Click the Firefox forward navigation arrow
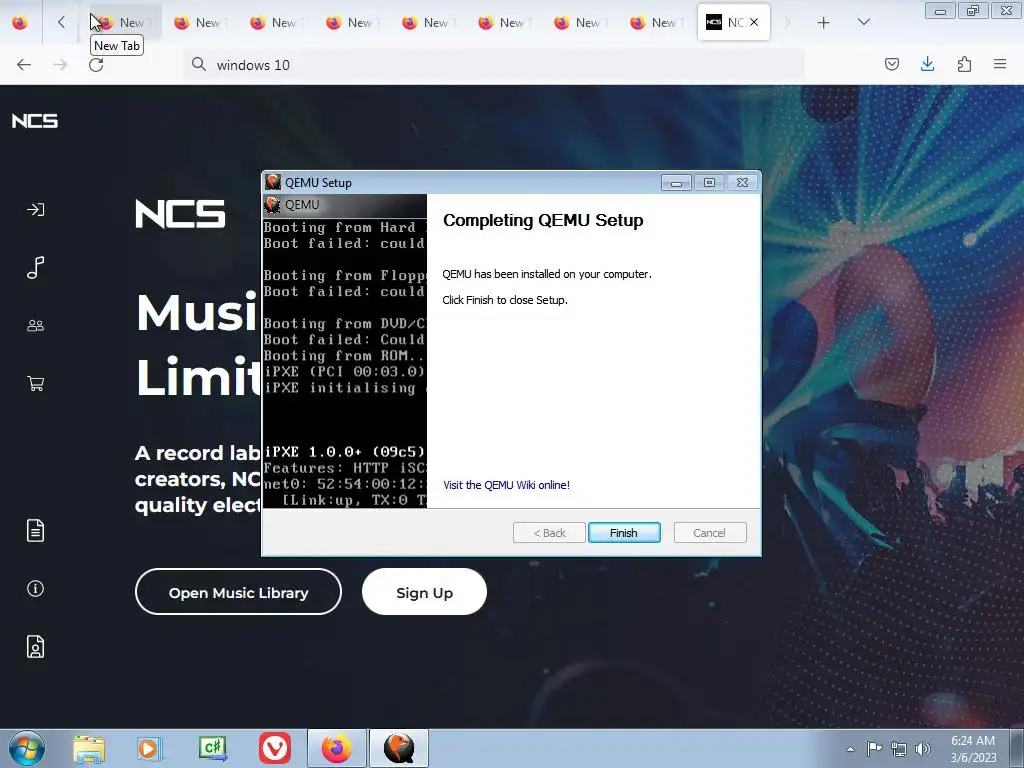 point(60,64)
